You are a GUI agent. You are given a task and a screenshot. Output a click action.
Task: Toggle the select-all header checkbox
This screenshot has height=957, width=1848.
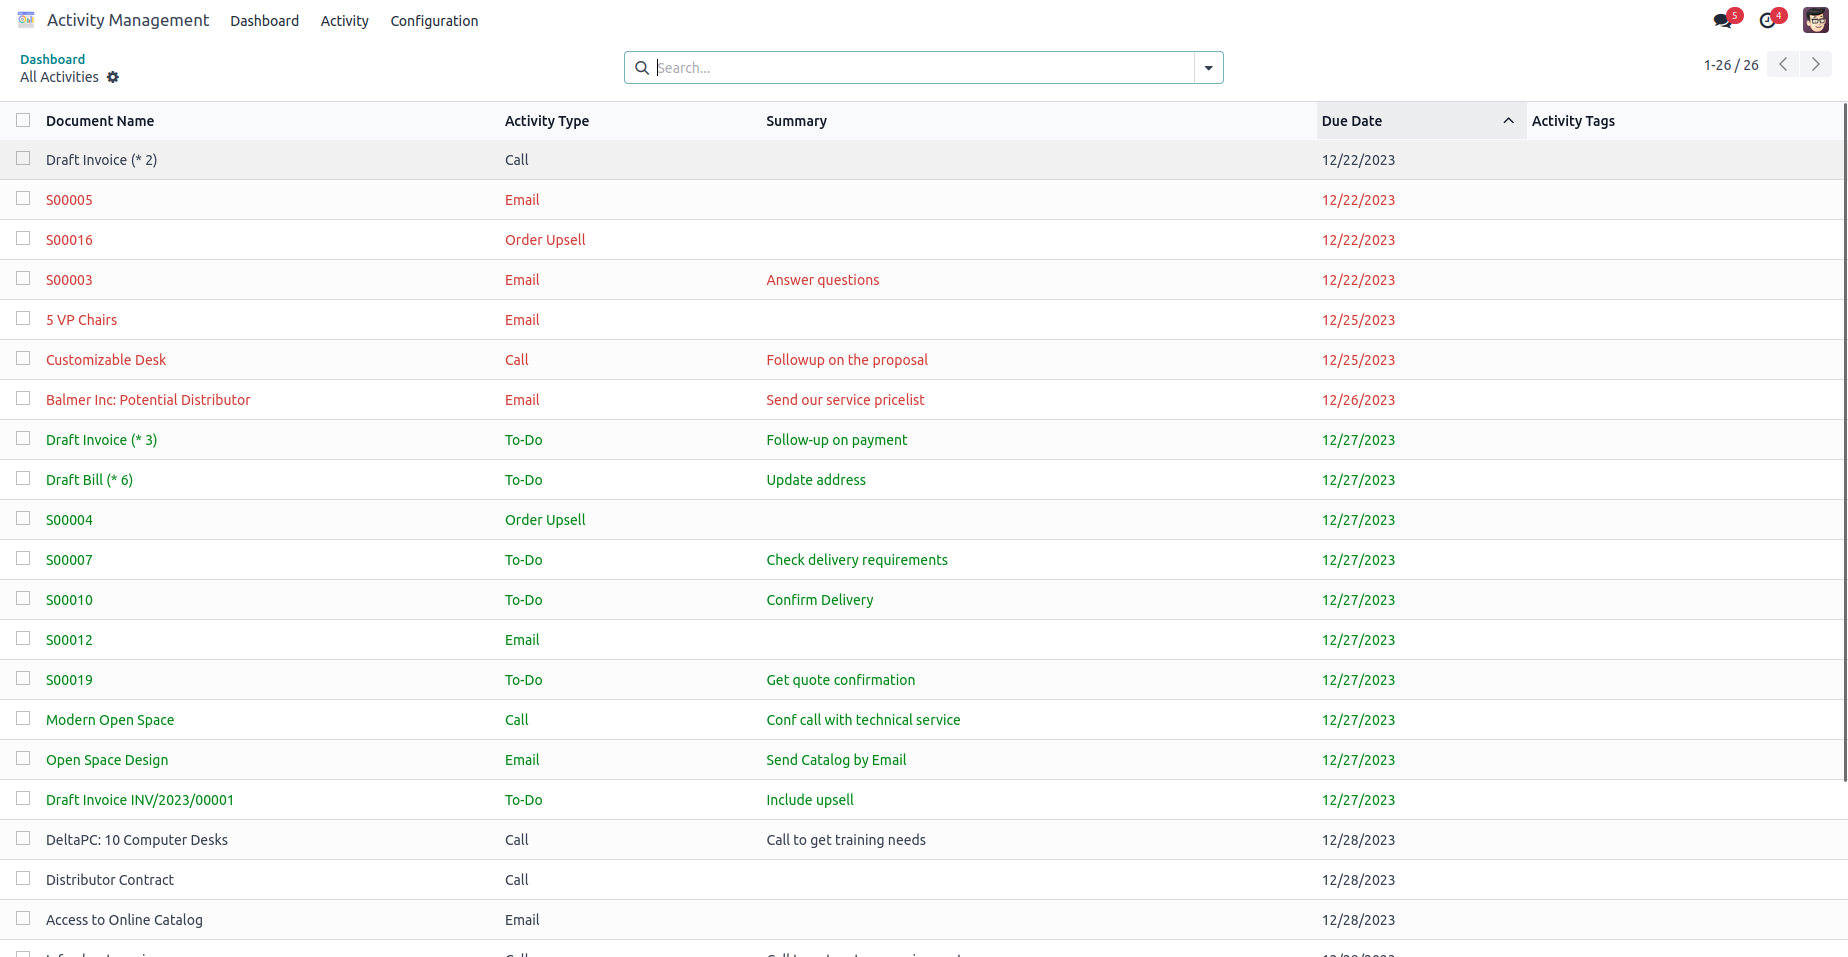point(23,120)
